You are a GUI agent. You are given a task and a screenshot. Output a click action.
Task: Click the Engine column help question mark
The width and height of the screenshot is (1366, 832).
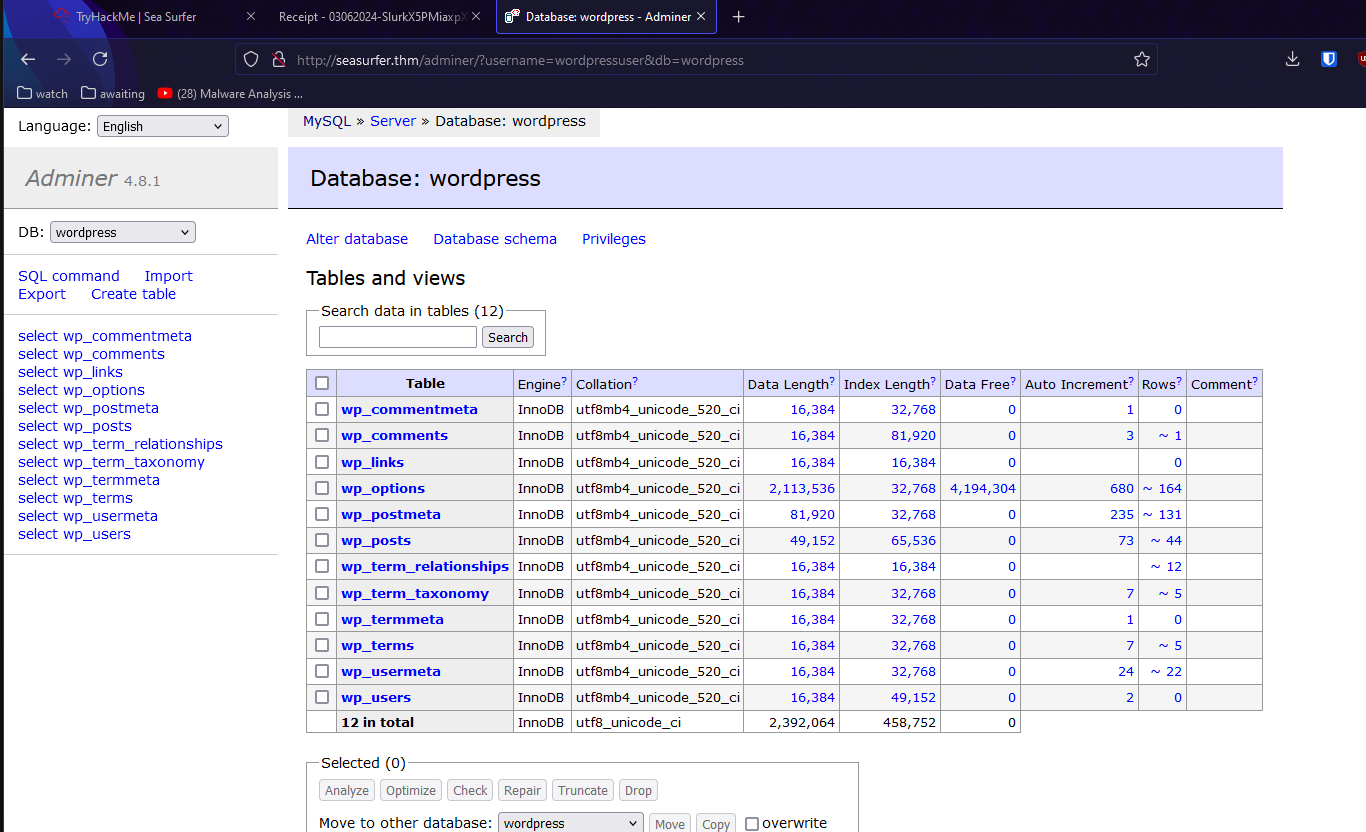click(x=564, y=381)
